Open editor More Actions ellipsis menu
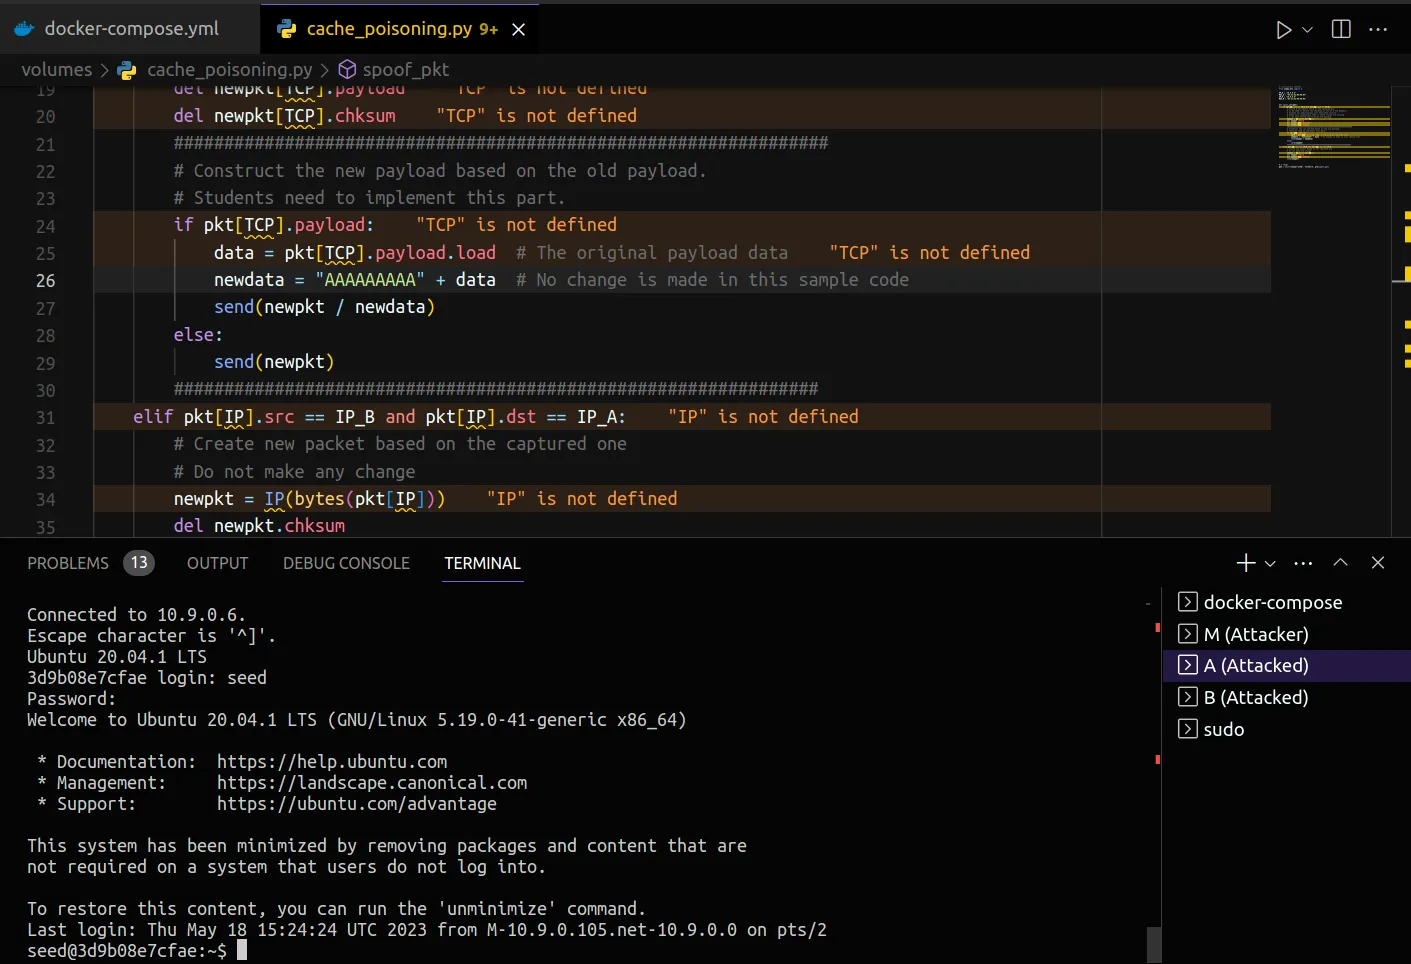1411x964 pixels. [x=1378, y=30]
